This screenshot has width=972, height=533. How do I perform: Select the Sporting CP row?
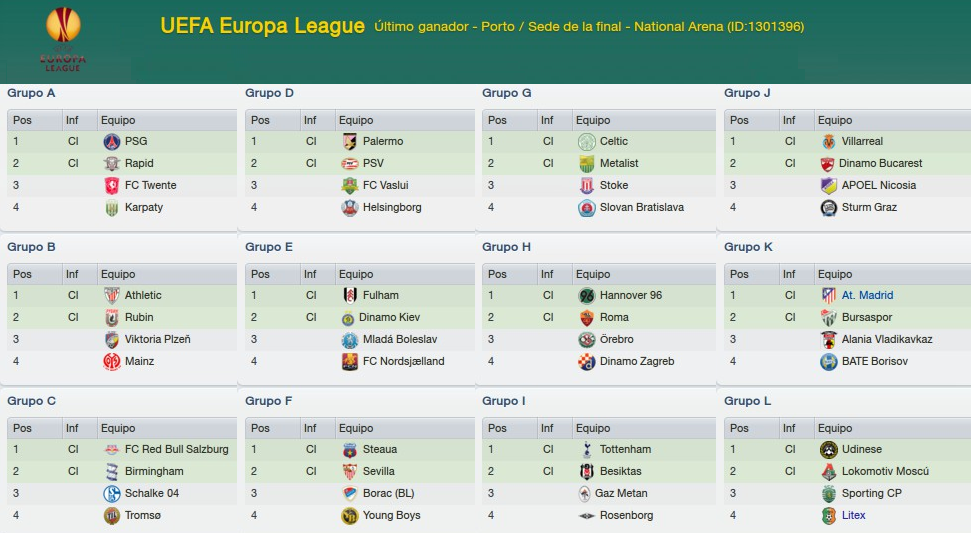coord(847,493)
